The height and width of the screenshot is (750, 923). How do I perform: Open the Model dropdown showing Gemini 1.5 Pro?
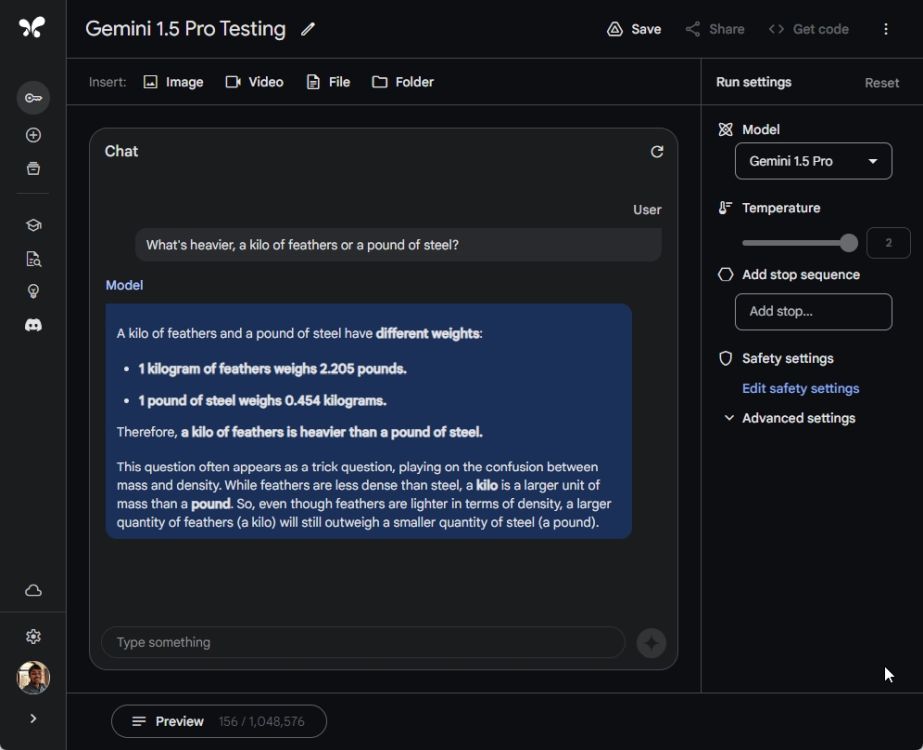coord(813,161)
